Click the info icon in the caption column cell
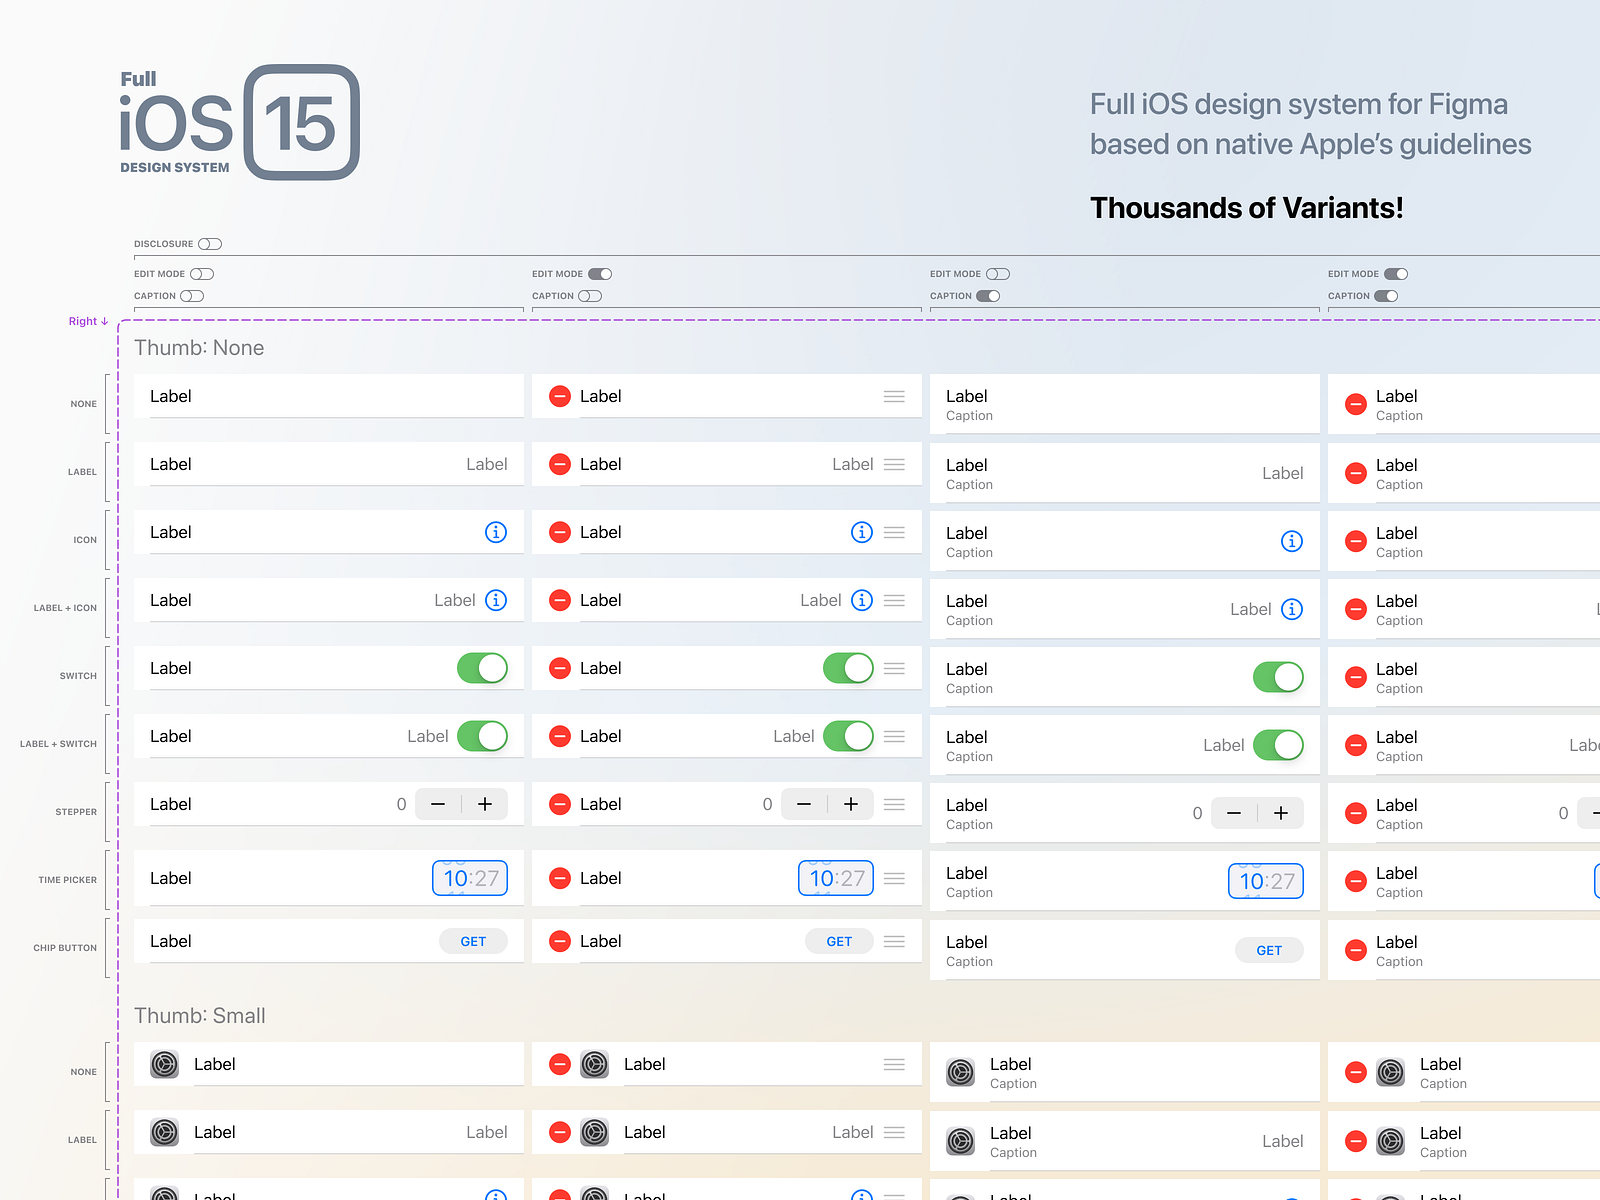The width and height of the screenshot is (1600, 1200). pos(1292,541)
